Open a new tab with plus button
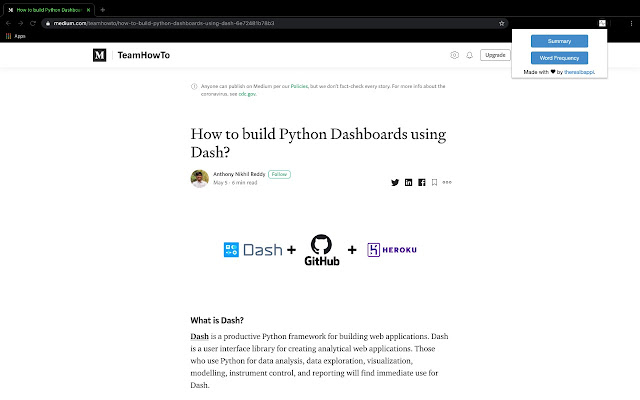This screenshot has width=640, height=400. coord(102,10)
